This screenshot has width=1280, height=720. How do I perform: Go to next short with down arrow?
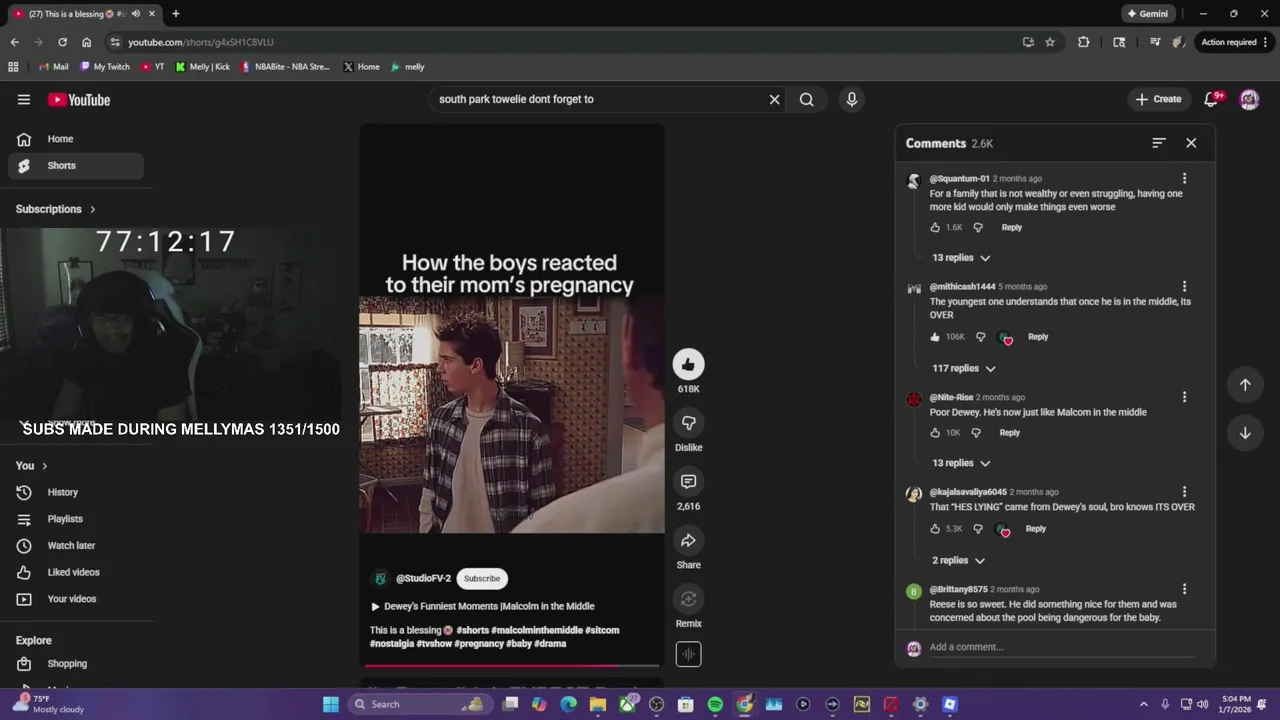click(x=1245, y=433)
